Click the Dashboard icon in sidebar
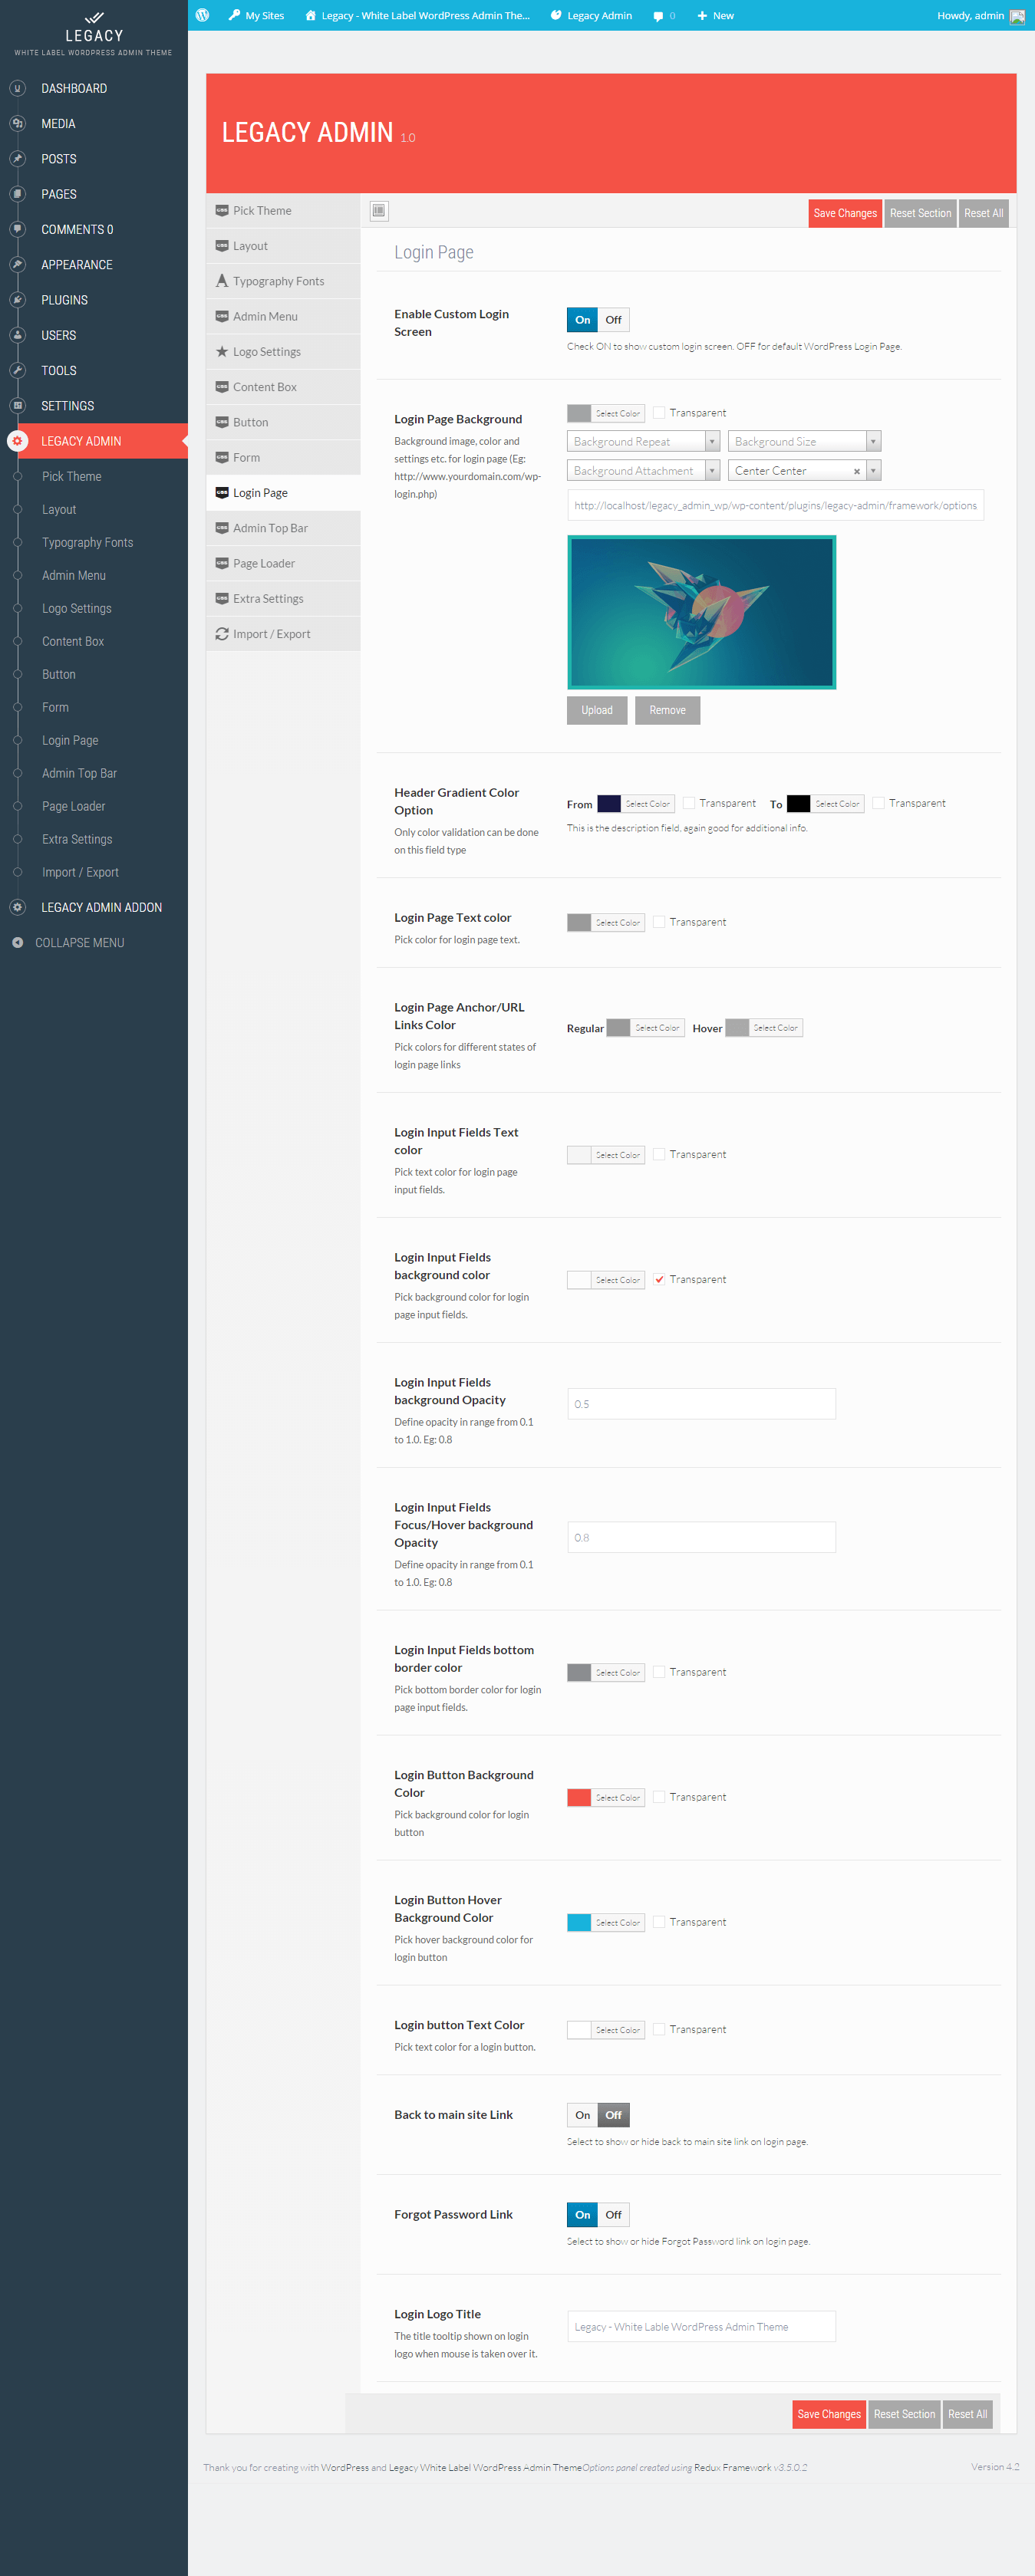The width and height of the screenshot is (1035, 2576). pos(17,89)
